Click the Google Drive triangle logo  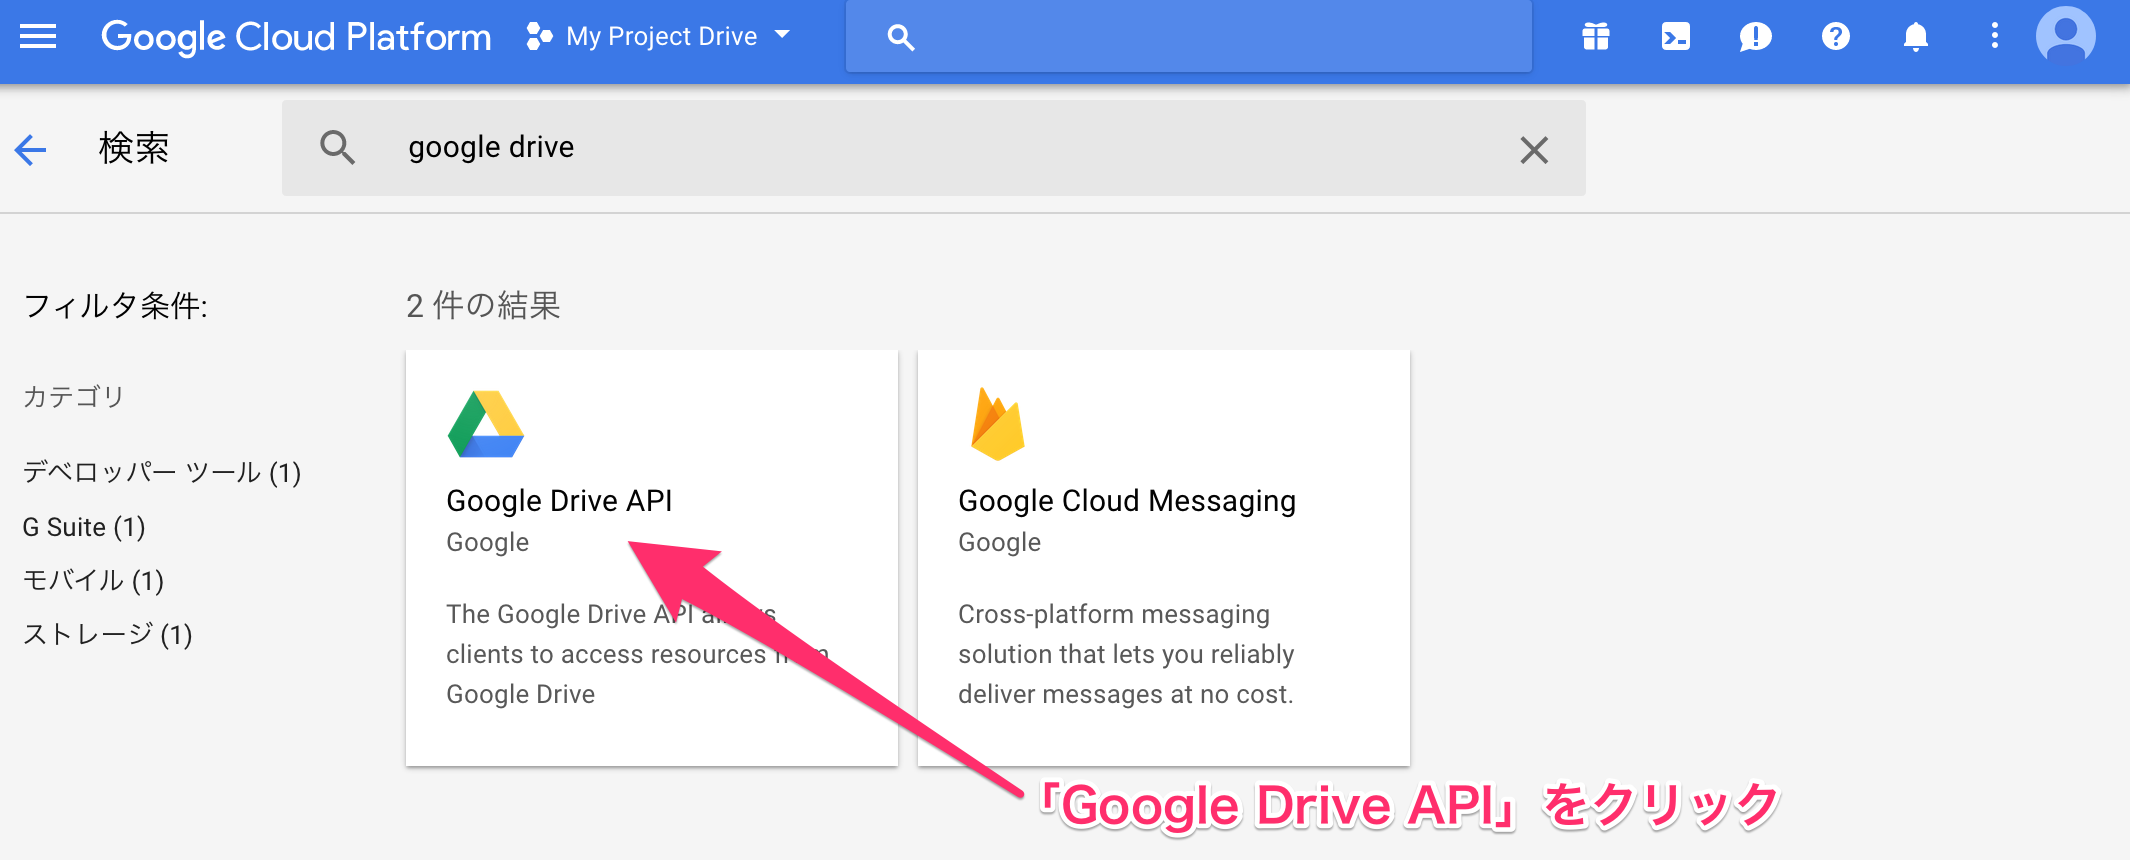point(486,424)
